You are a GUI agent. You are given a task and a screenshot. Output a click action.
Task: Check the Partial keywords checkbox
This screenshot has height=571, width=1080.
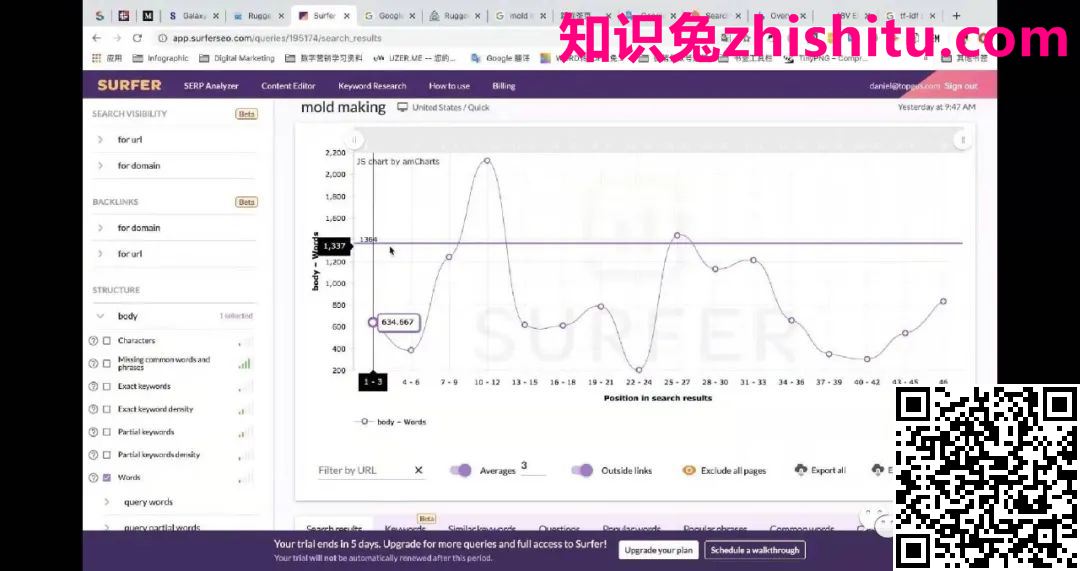point(107,432)
